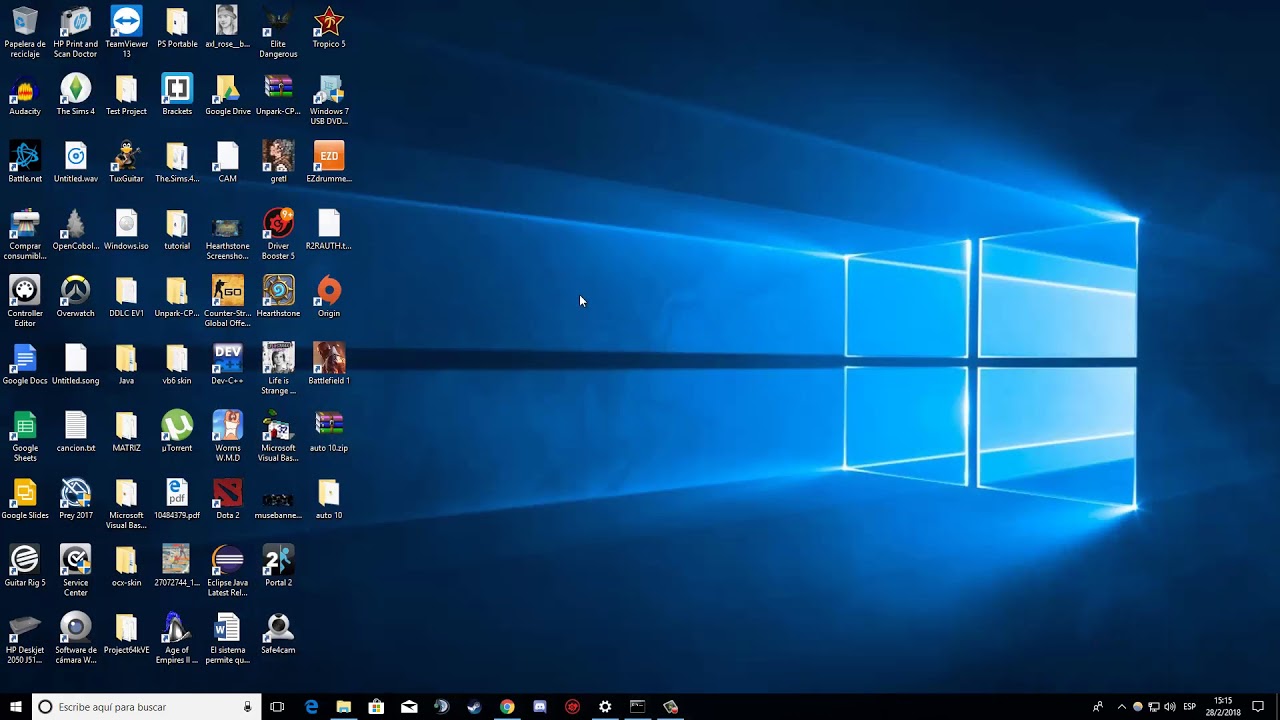Select the Battlefield 1 icon
The height and width of the screenshot is (720, 1280).
pos(329,364)
